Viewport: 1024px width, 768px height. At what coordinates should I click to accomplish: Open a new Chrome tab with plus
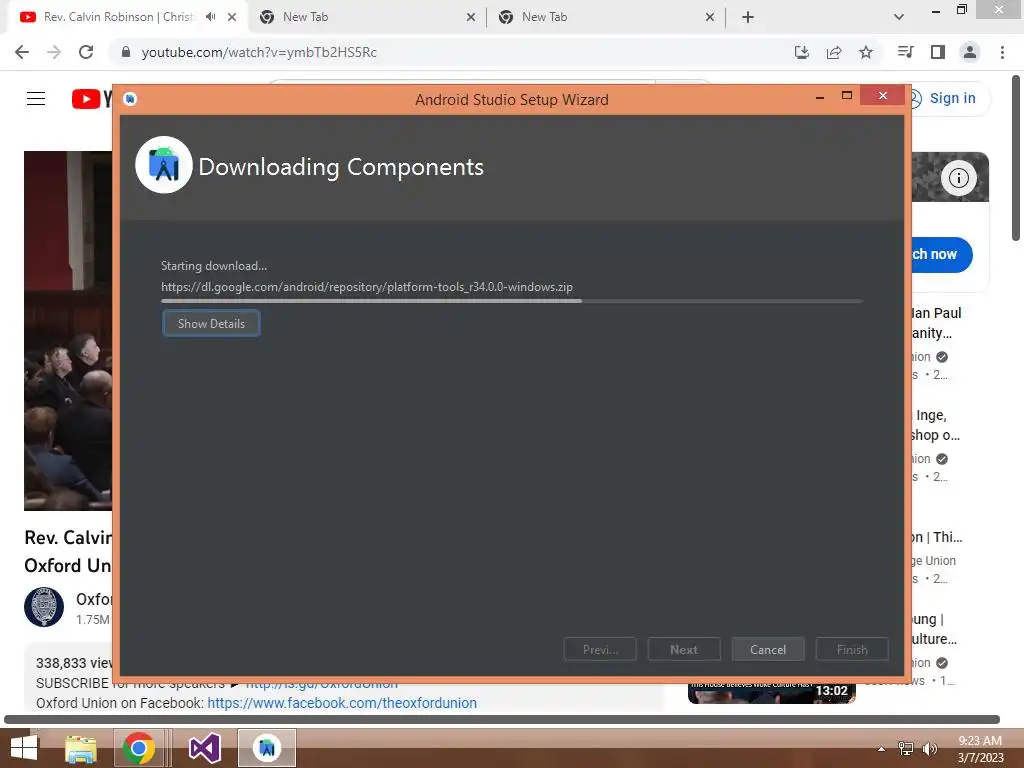(x=748, y=17)
